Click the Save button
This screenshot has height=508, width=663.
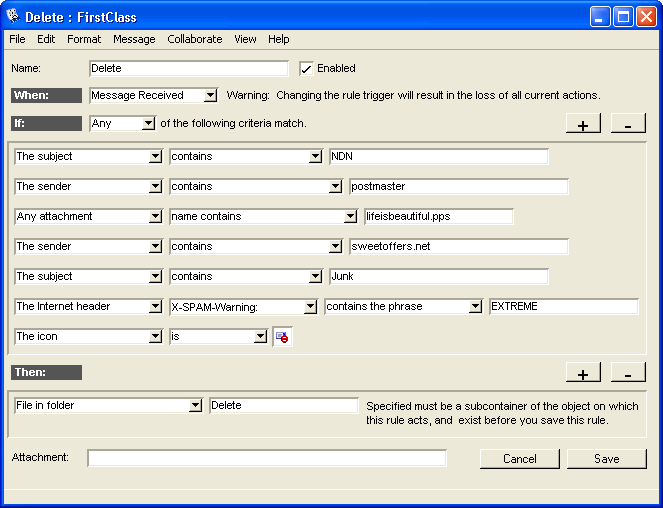tap(606, 459)
